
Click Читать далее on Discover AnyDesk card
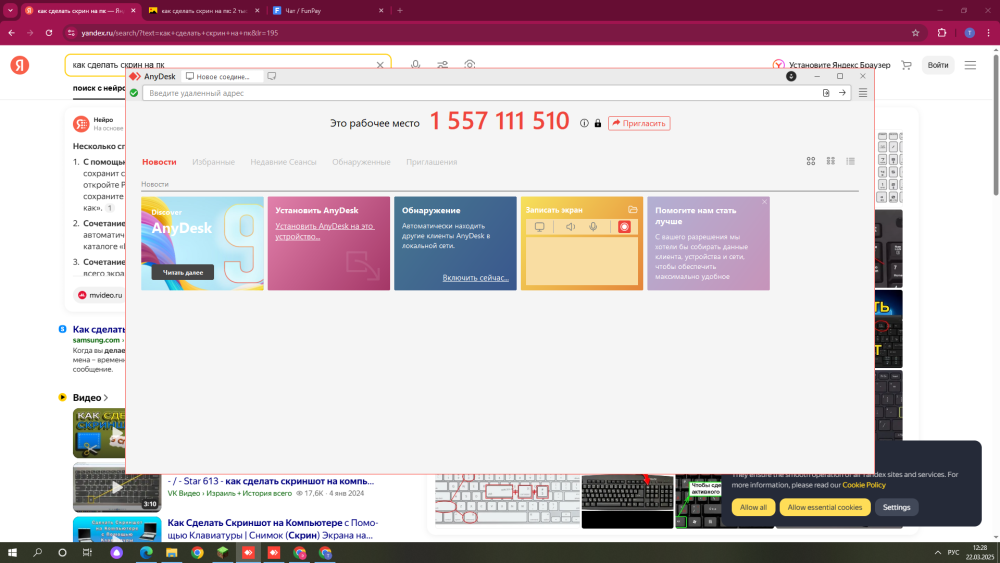click(182, 272)
